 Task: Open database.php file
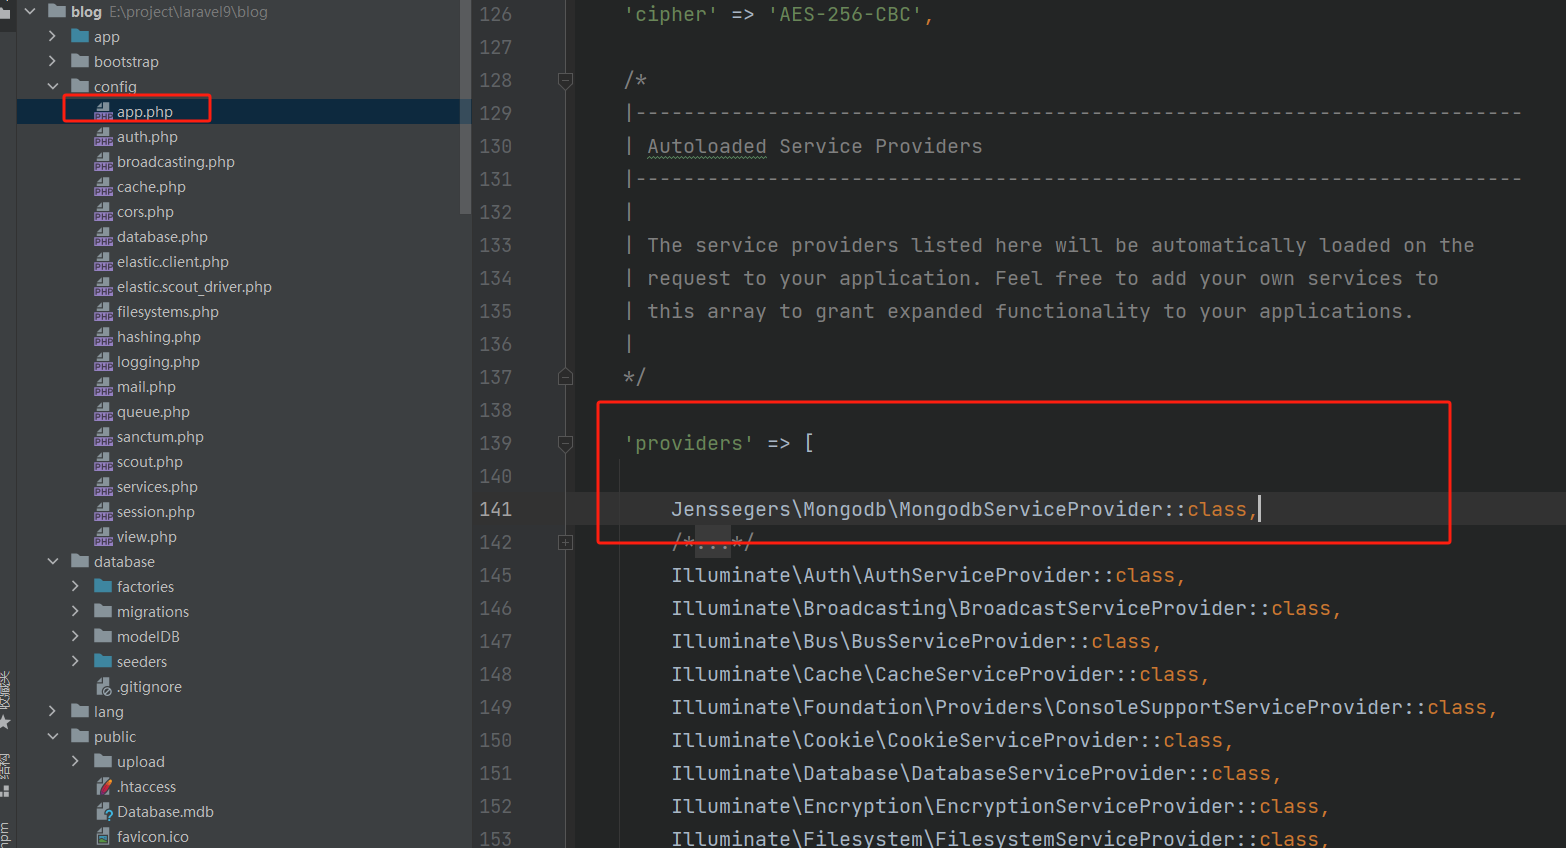point(162,237)
